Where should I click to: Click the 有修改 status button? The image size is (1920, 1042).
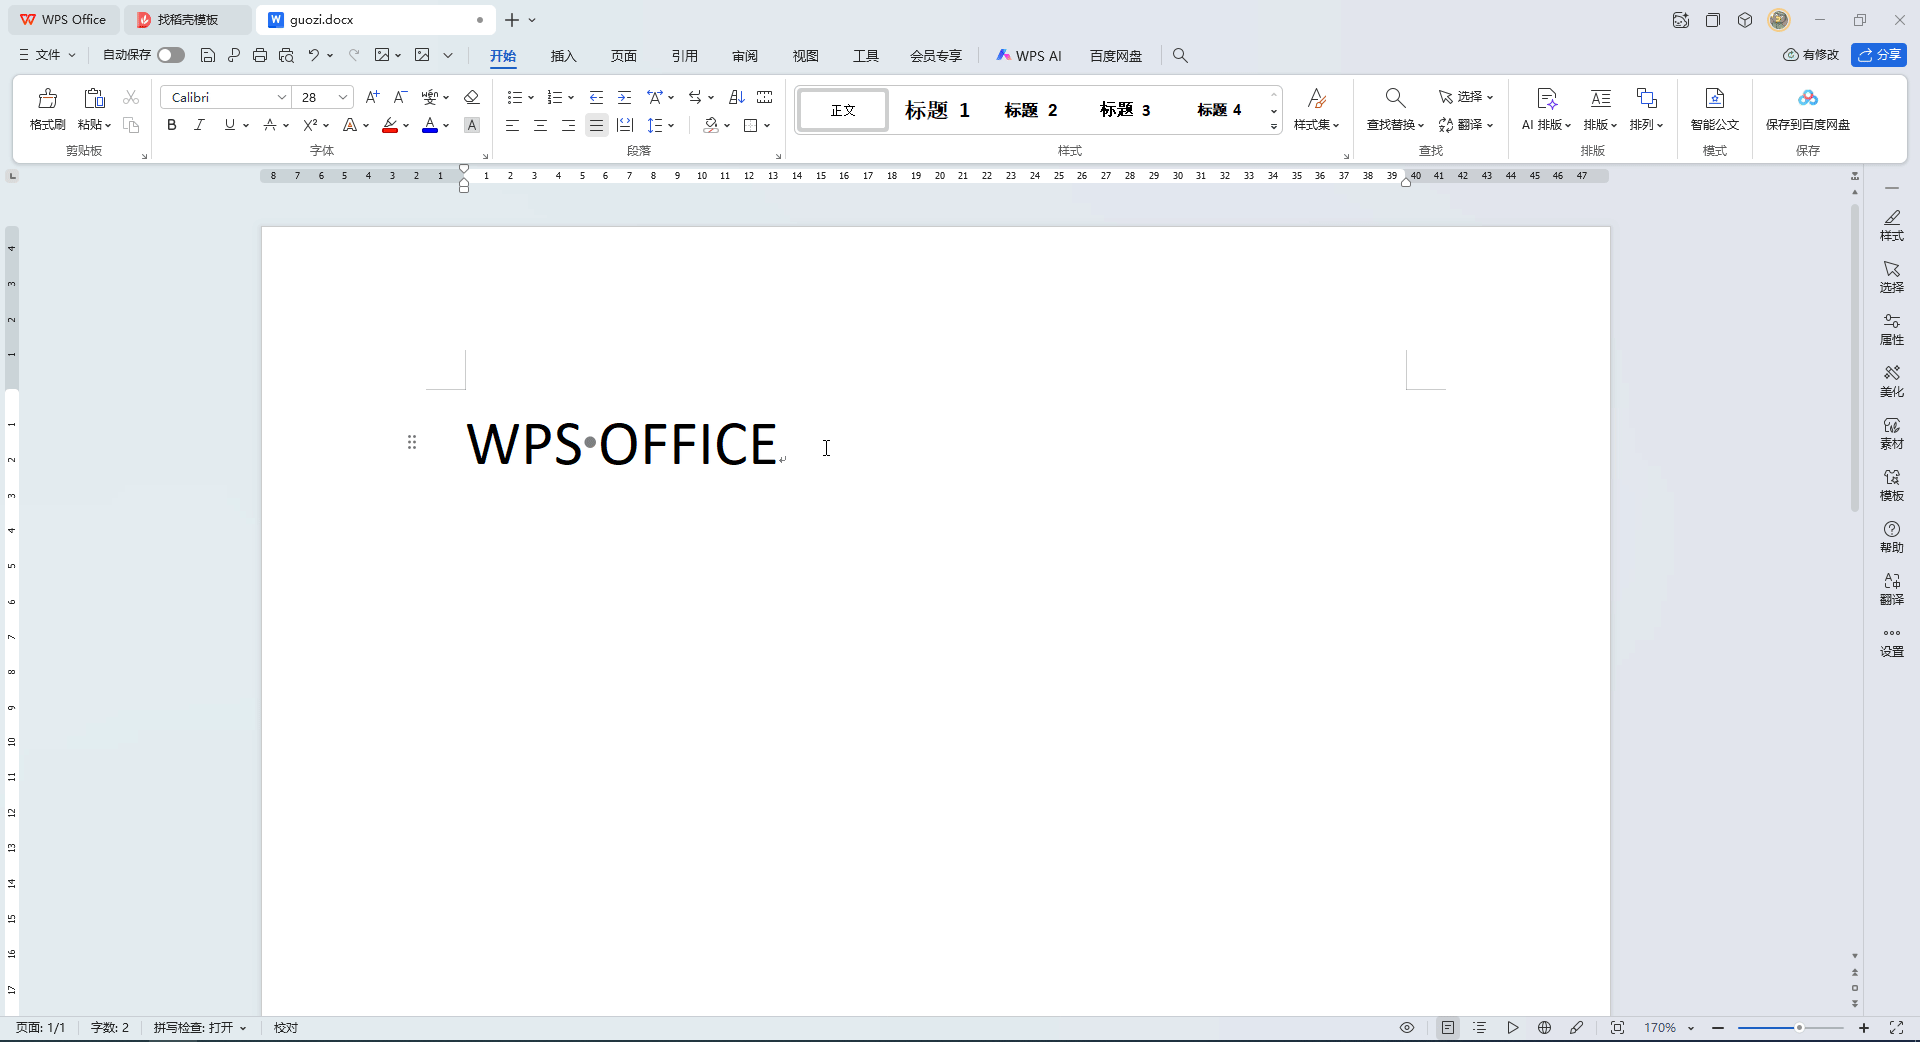pyautogui.click(x=1810, y=55)
